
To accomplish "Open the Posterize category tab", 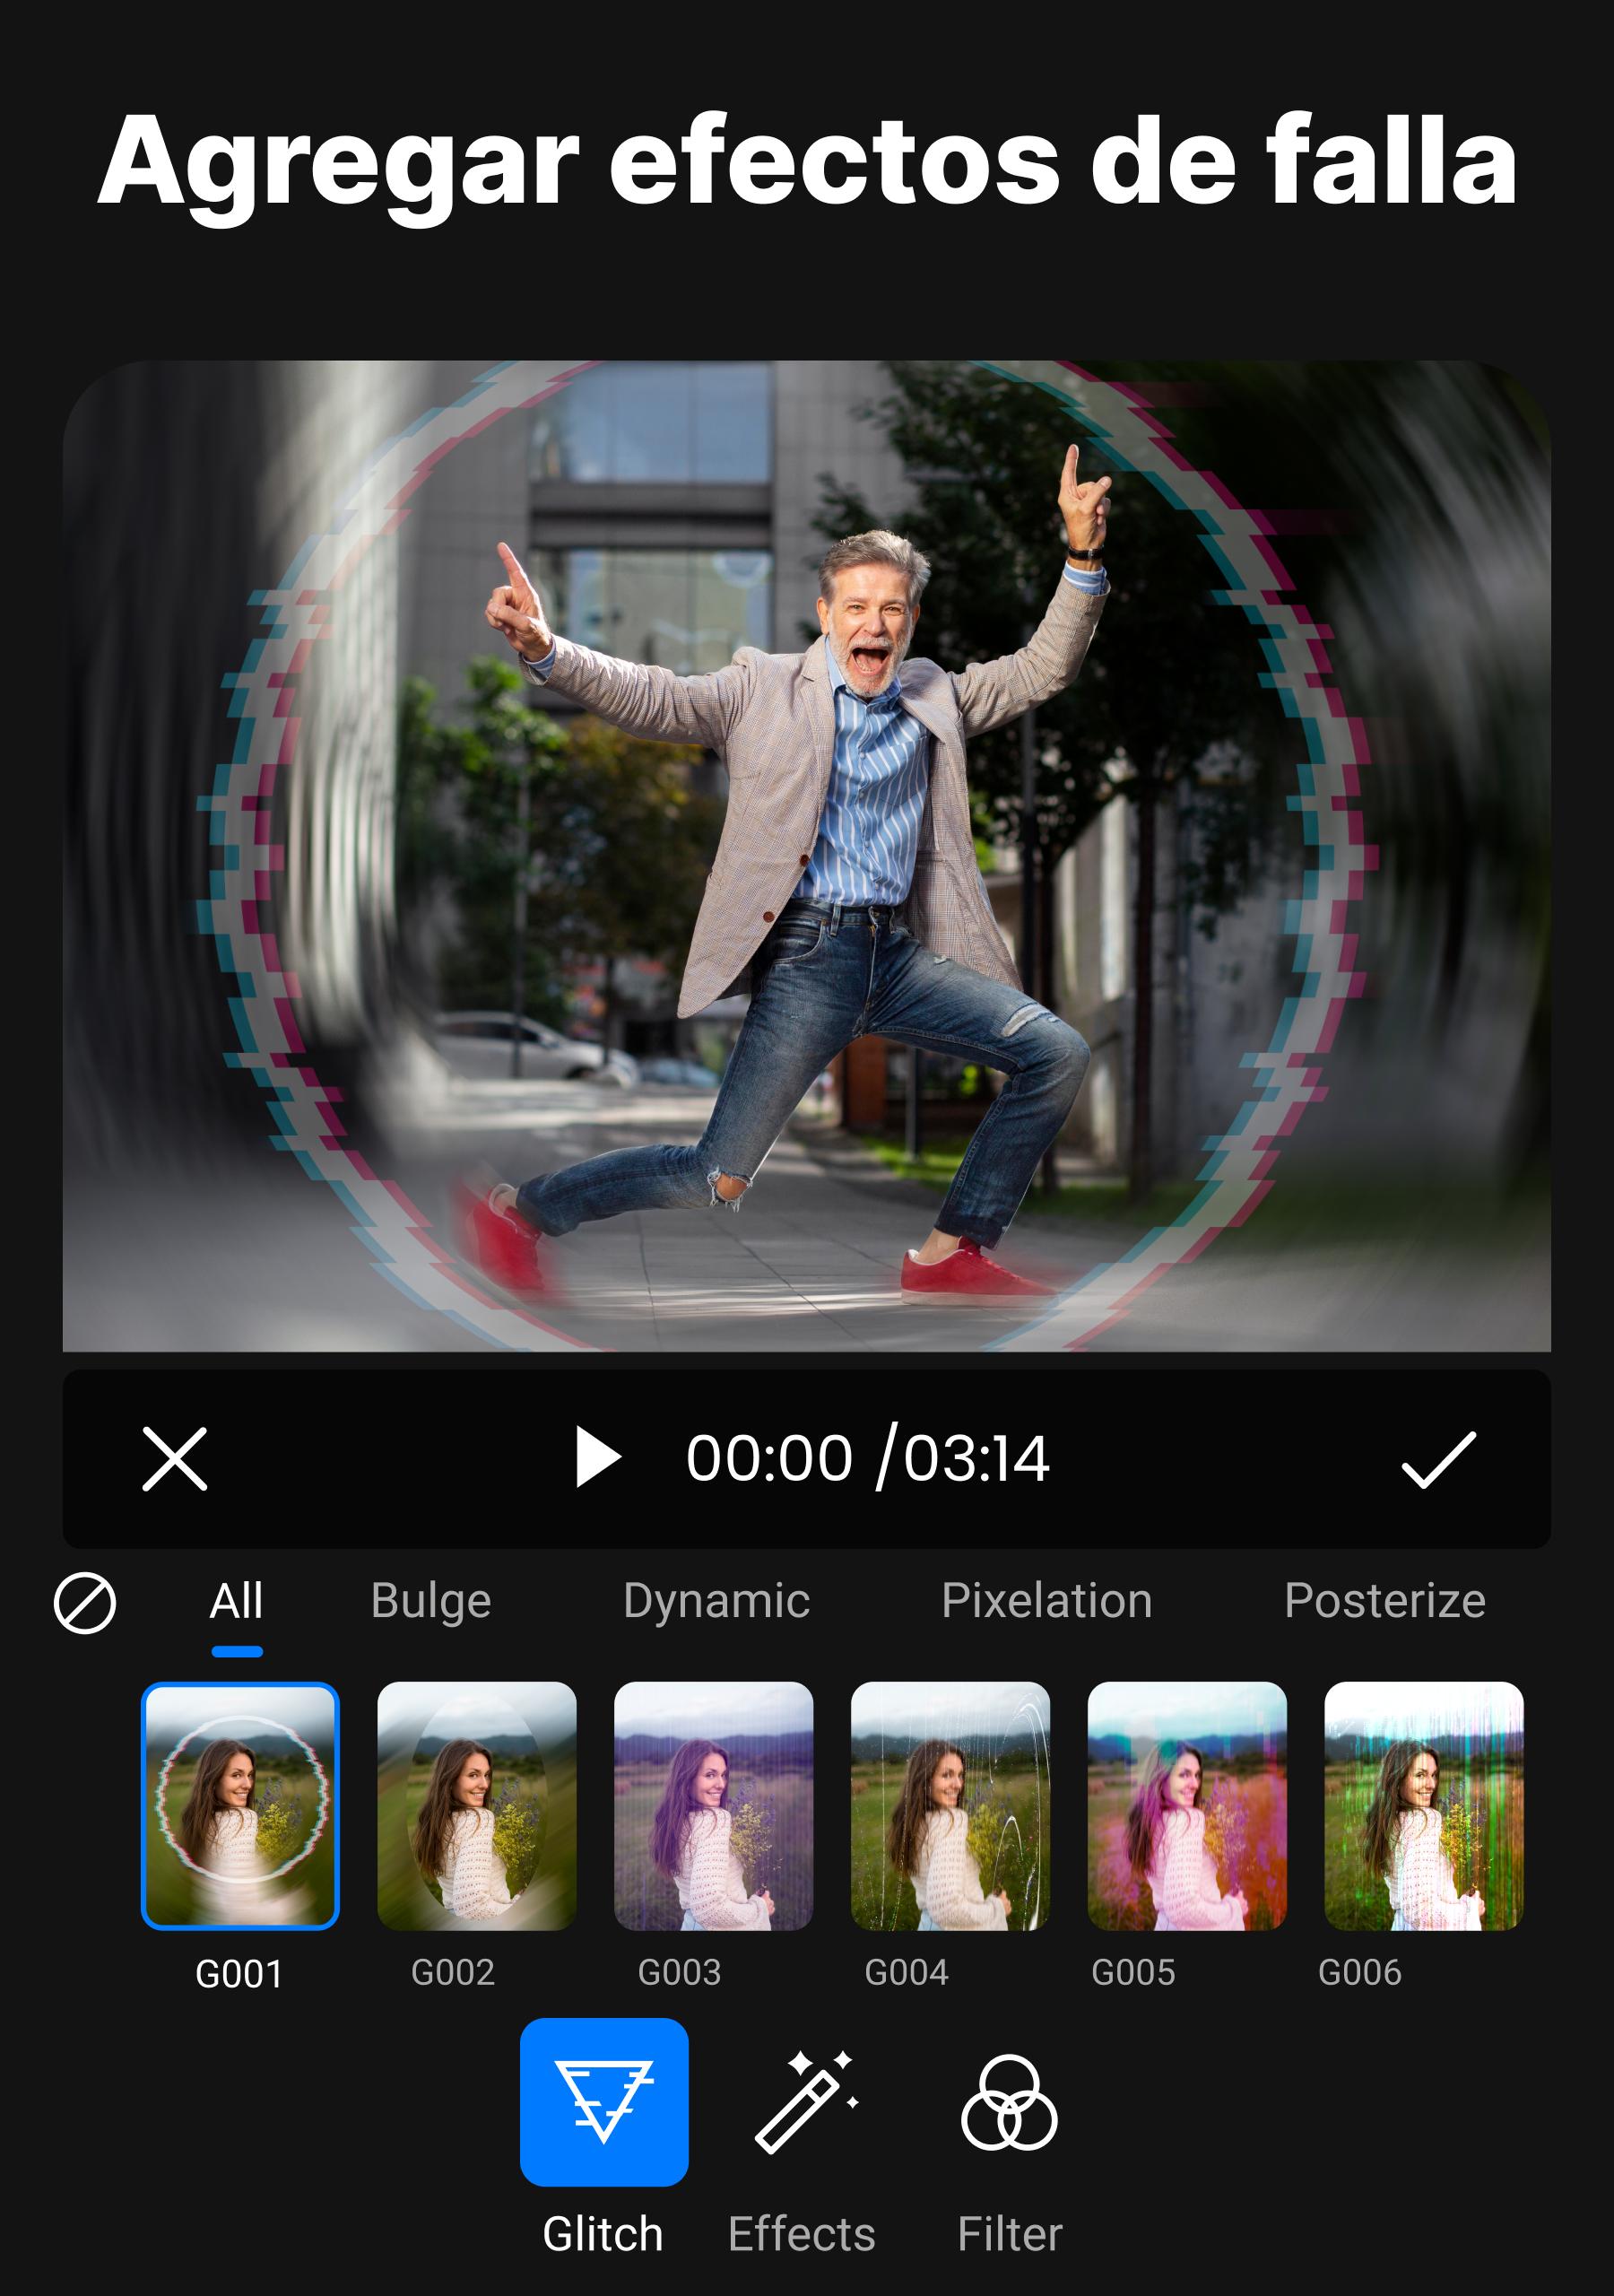I will click(1385, 1601).
